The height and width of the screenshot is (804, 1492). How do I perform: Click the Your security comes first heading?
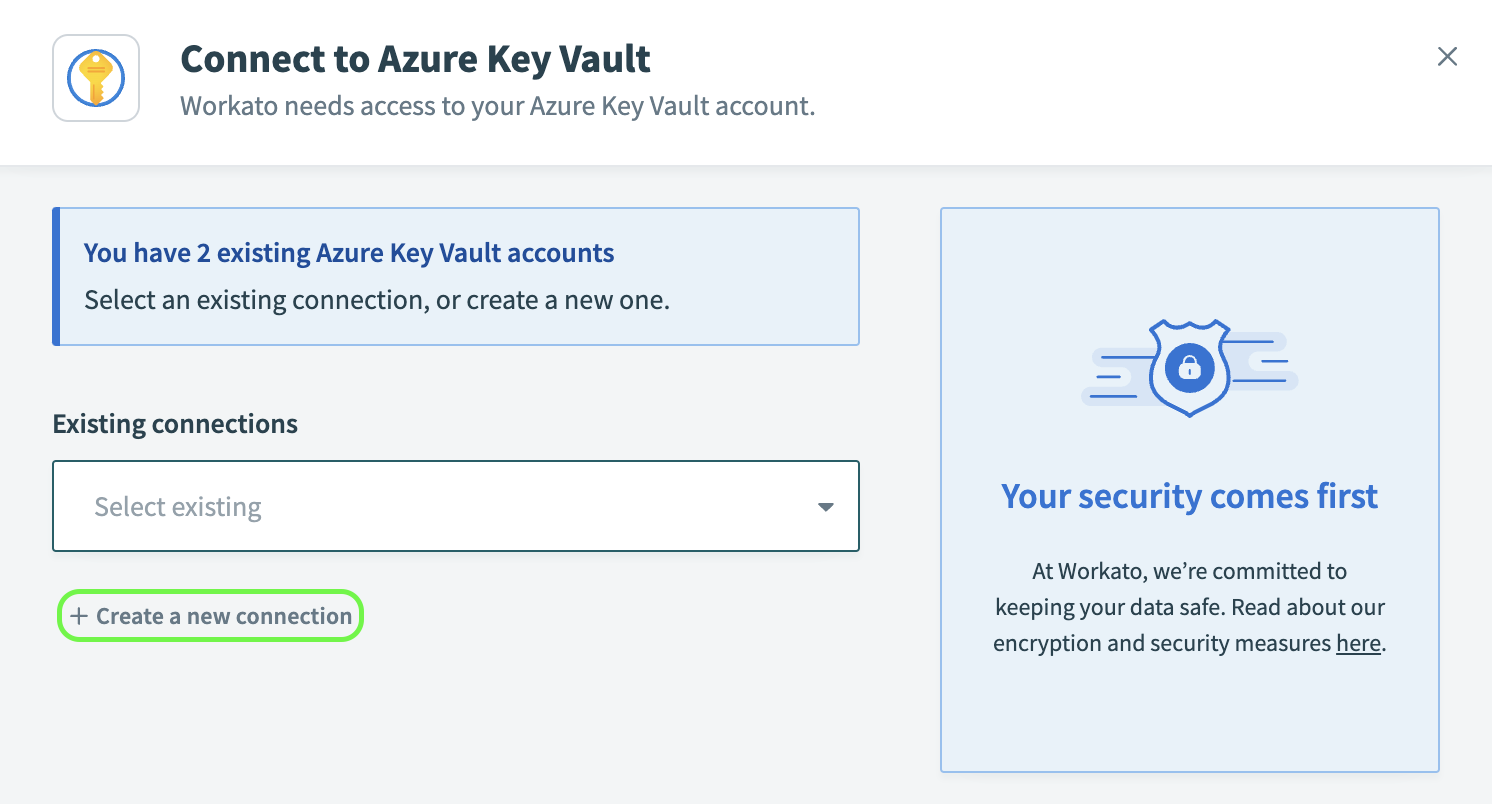click(x=1188, y=495)
